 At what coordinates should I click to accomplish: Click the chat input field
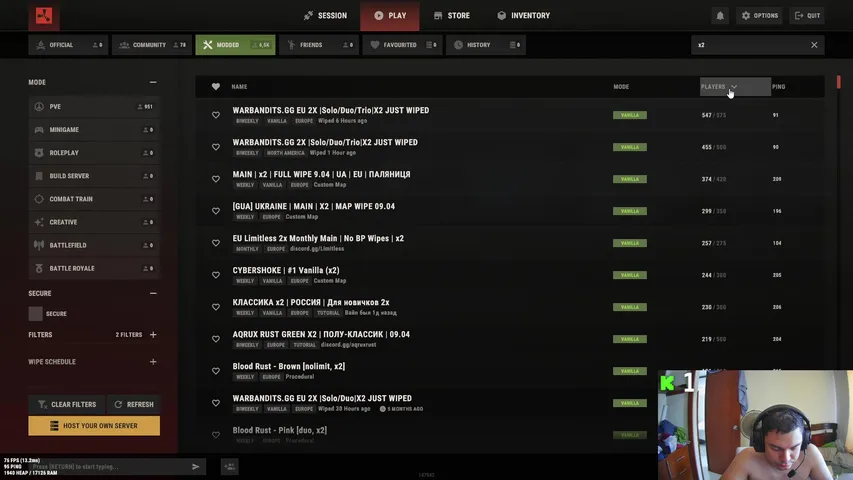107,466
